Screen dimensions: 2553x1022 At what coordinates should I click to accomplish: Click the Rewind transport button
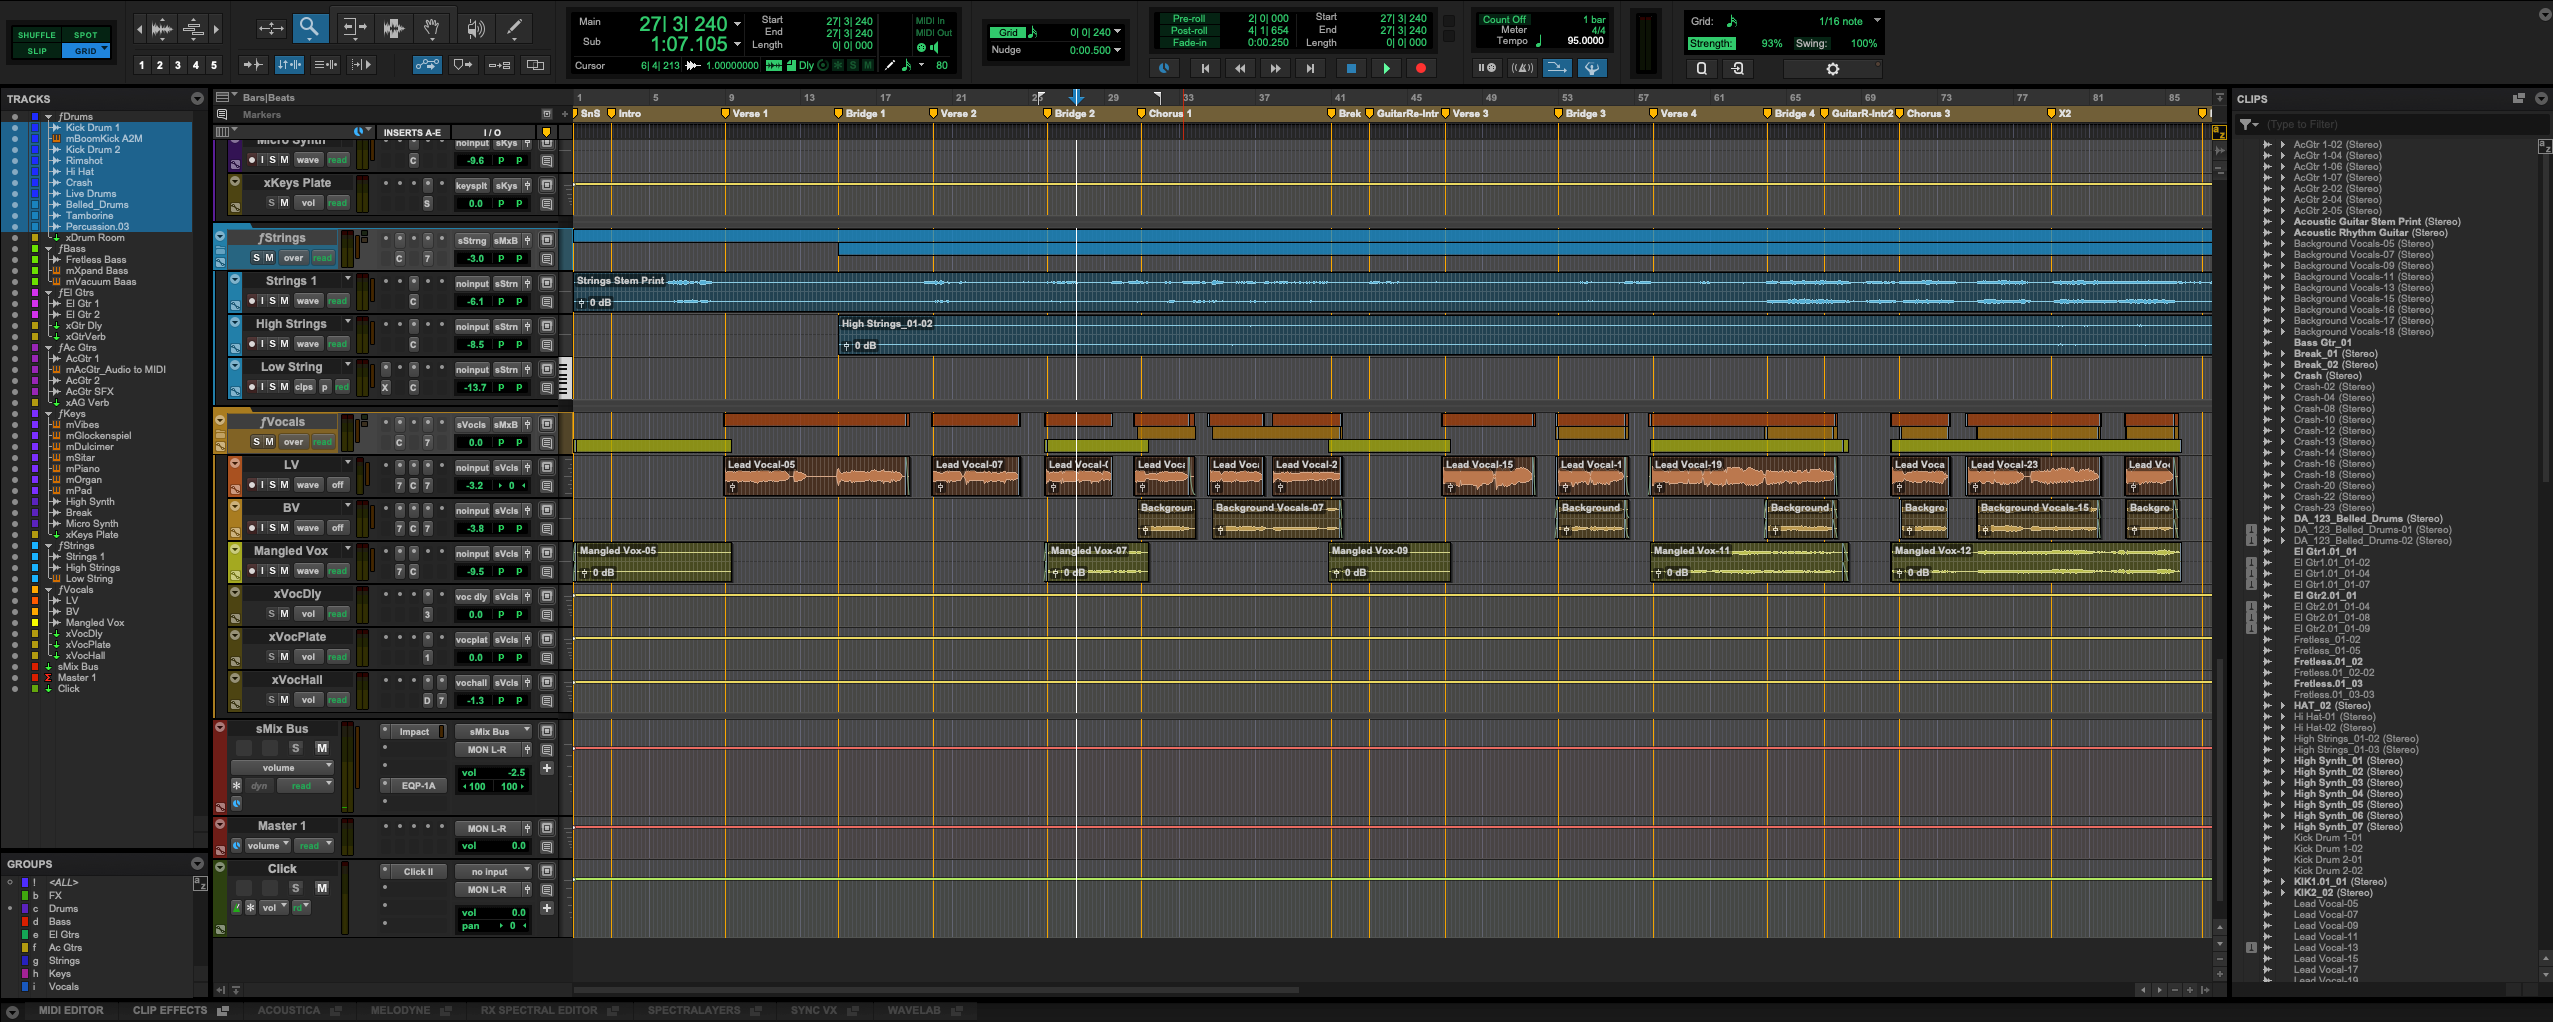pyautogui.click(x=1240, y=68)
